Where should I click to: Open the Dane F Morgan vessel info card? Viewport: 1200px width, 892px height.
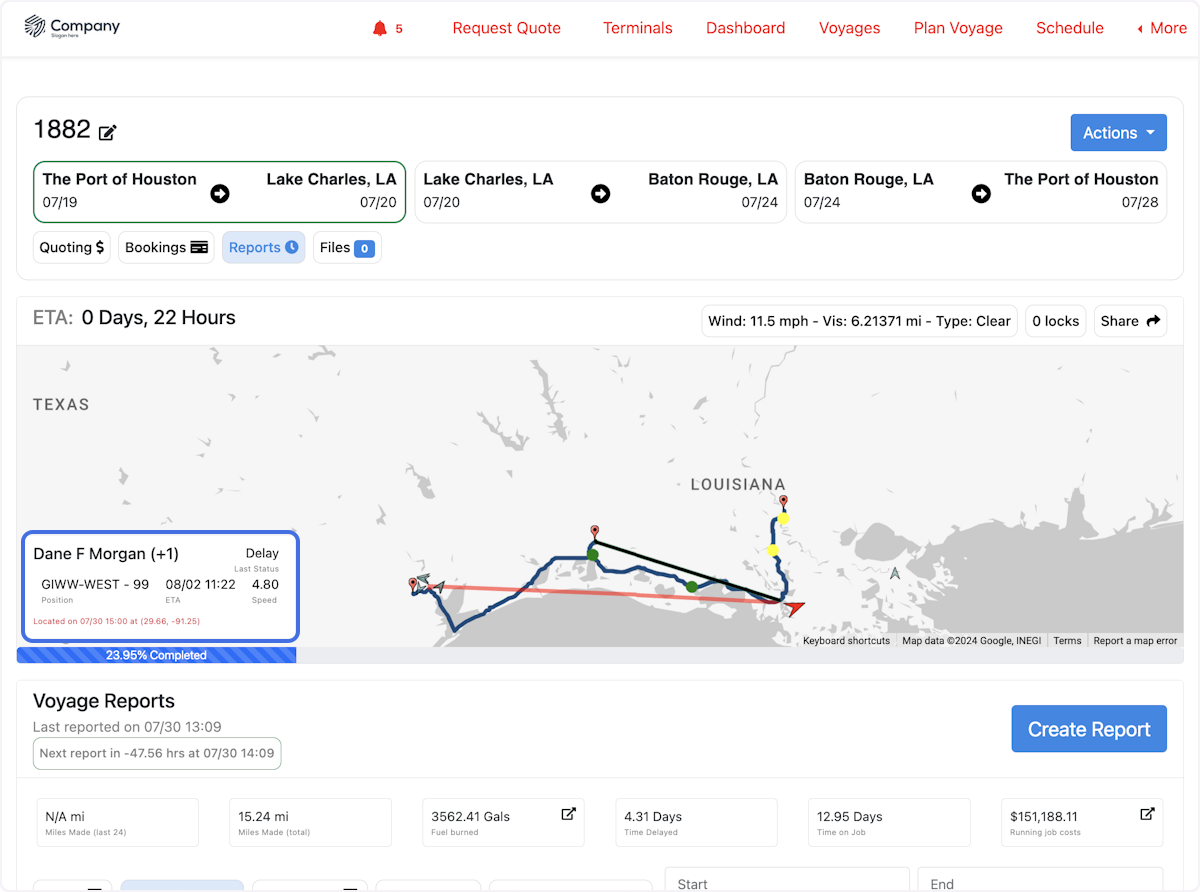(x=160, y=586)
